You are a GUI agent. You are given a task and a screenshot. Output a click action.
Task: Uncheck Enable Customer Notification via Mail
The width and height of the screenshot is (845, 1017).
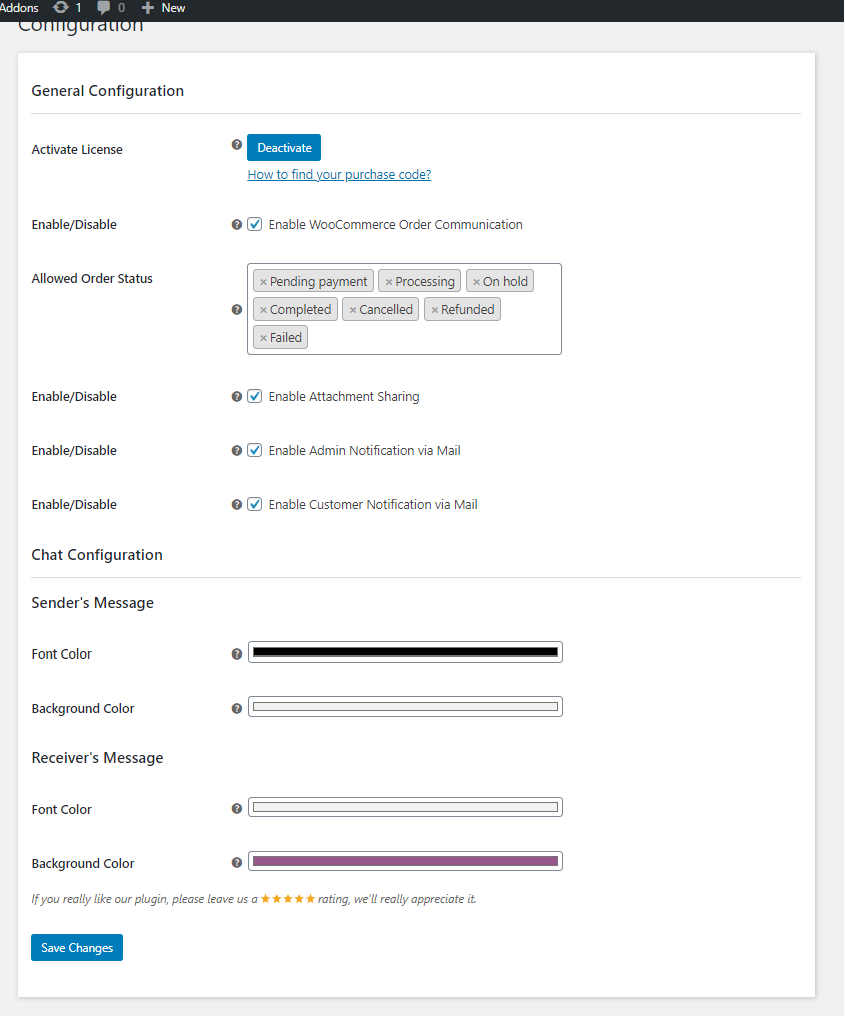point(255,505)
